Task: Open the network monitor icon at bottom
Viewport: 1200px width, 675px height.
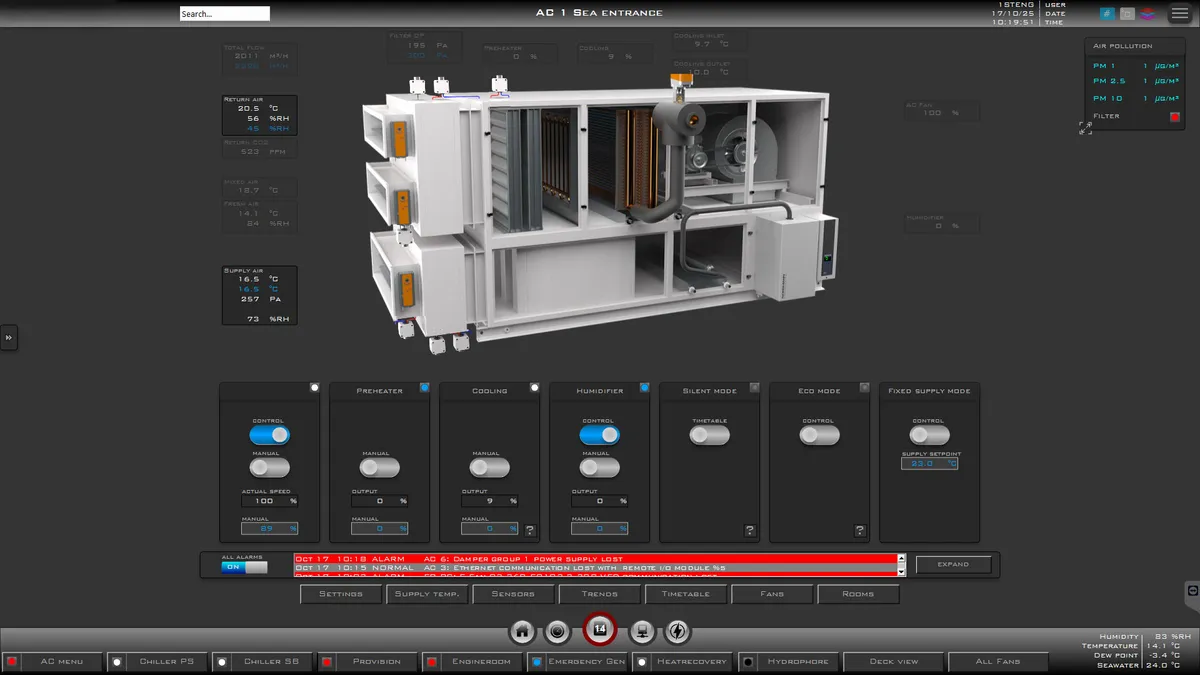Action: 642,631
